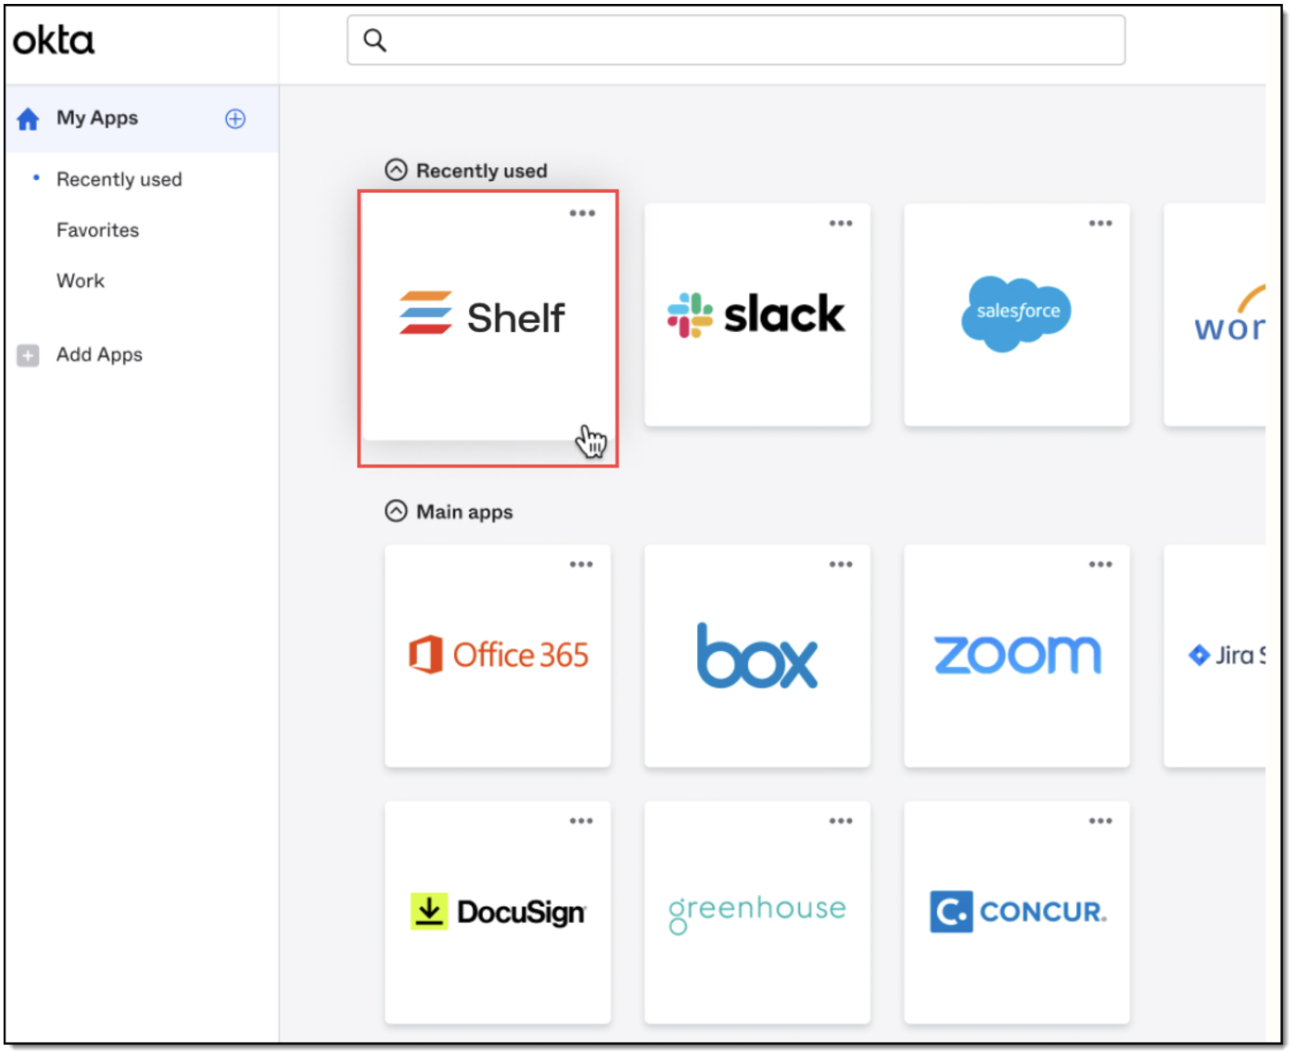Open the Concur app tile

[x=1017, y=912]
